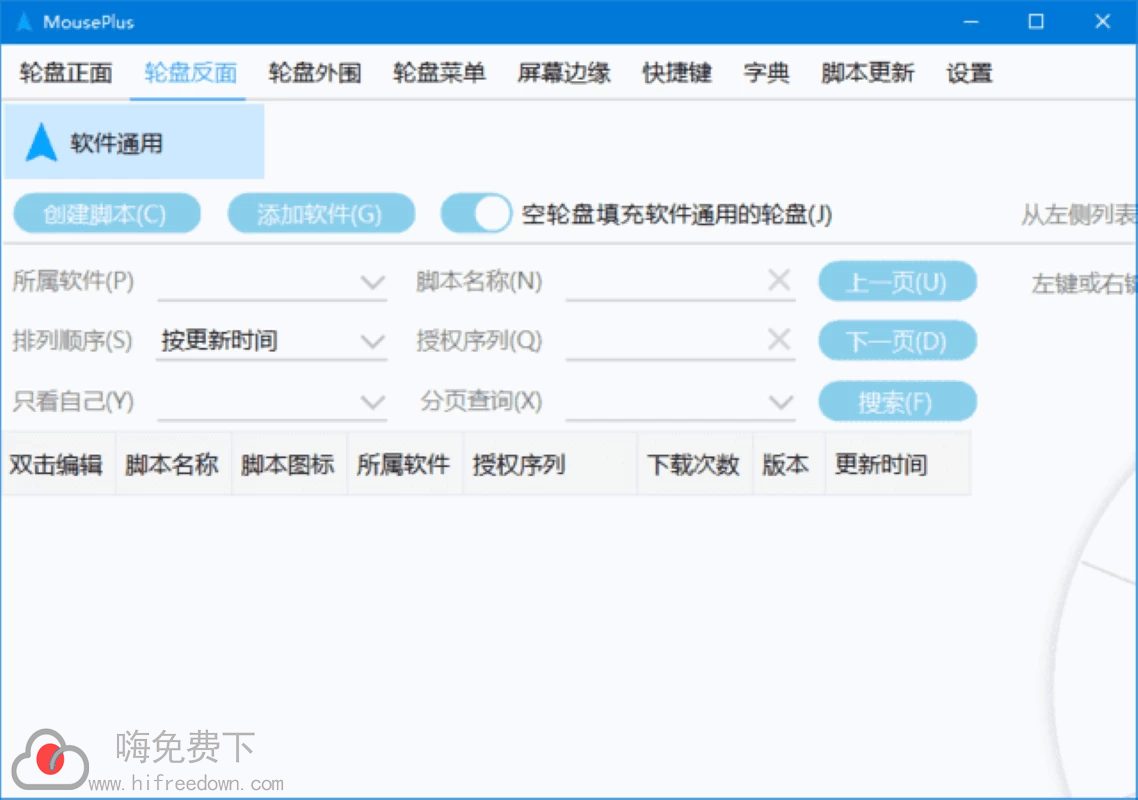Close the MousePlus window

click(1102, 22)
